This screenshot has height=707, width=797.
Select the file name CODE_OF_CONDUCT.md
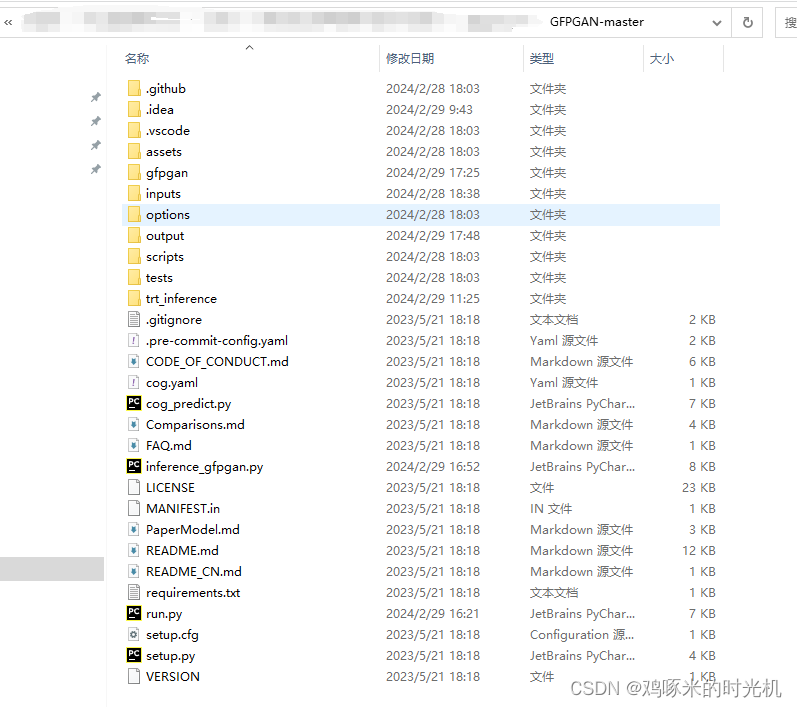coord(217,361)
